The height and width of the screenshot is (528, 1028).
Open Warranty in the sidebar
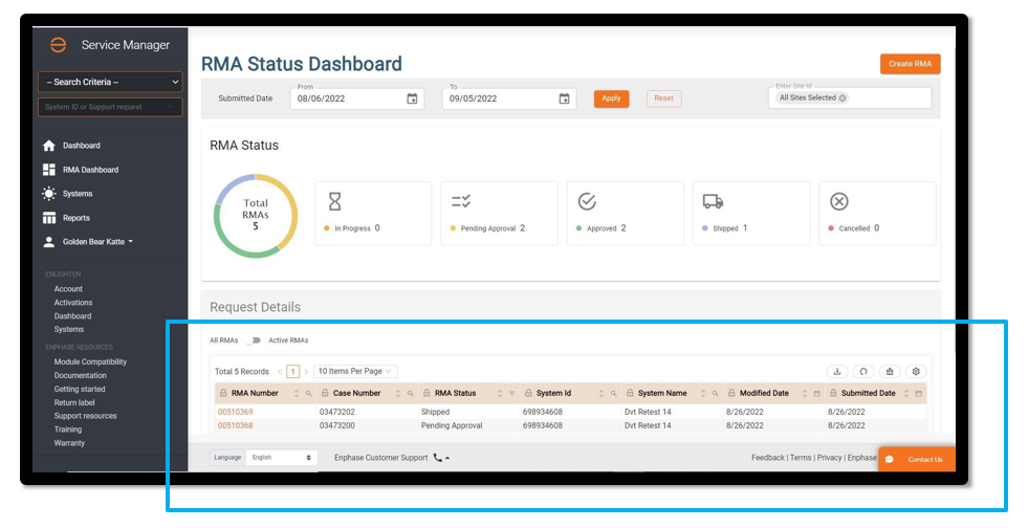tap(69, 443)
